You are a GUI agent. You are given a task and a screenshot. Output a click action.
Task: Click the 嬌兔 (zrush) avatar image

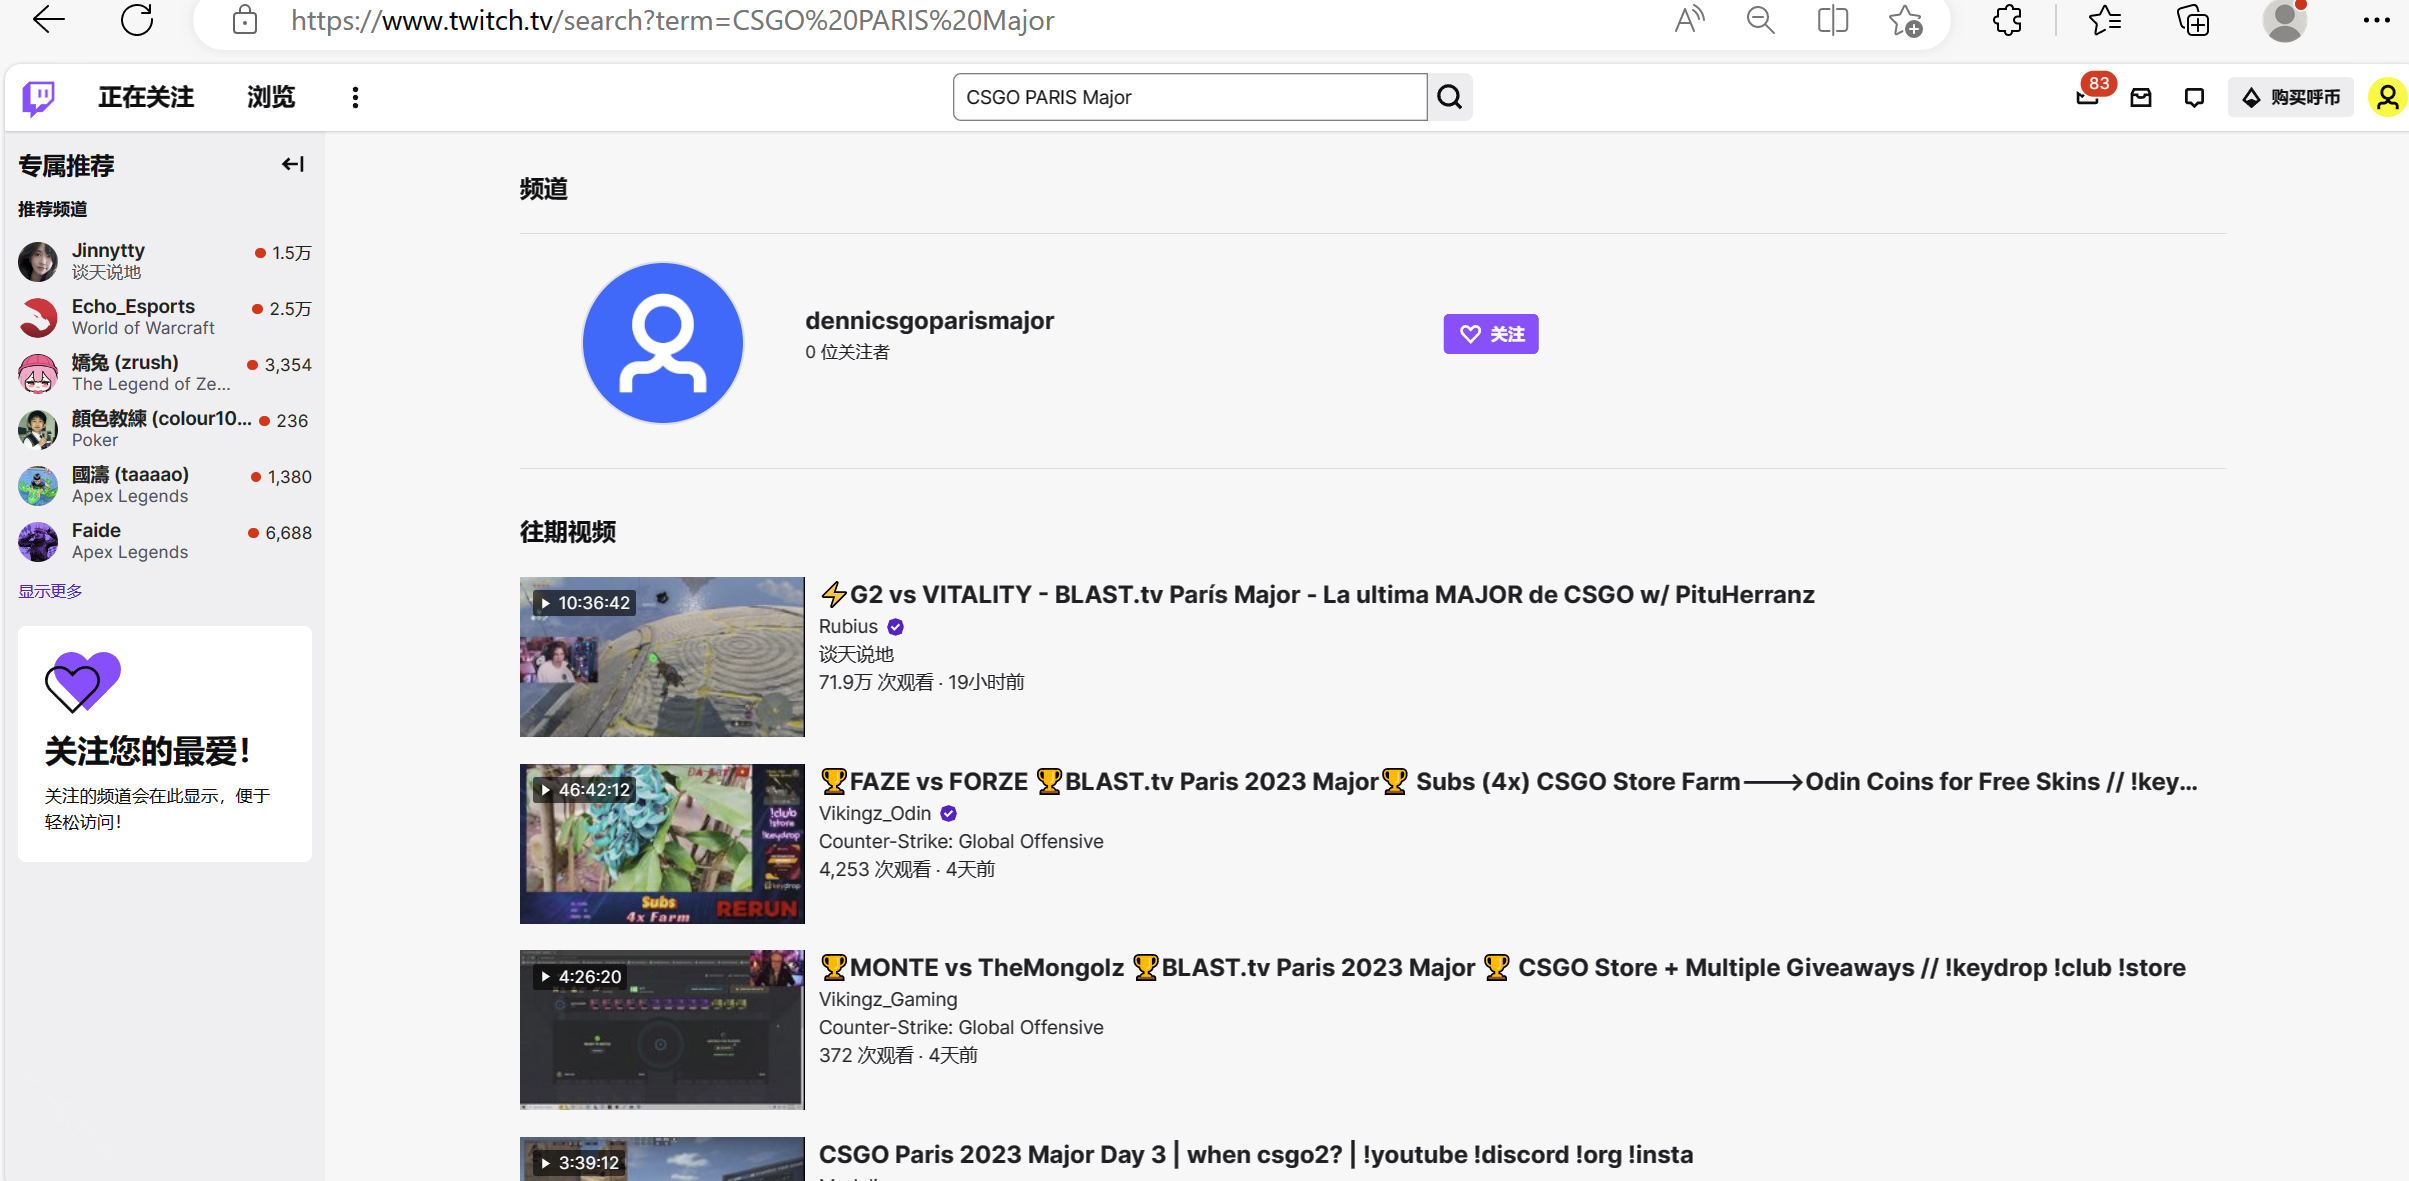(x=38, y=373)
